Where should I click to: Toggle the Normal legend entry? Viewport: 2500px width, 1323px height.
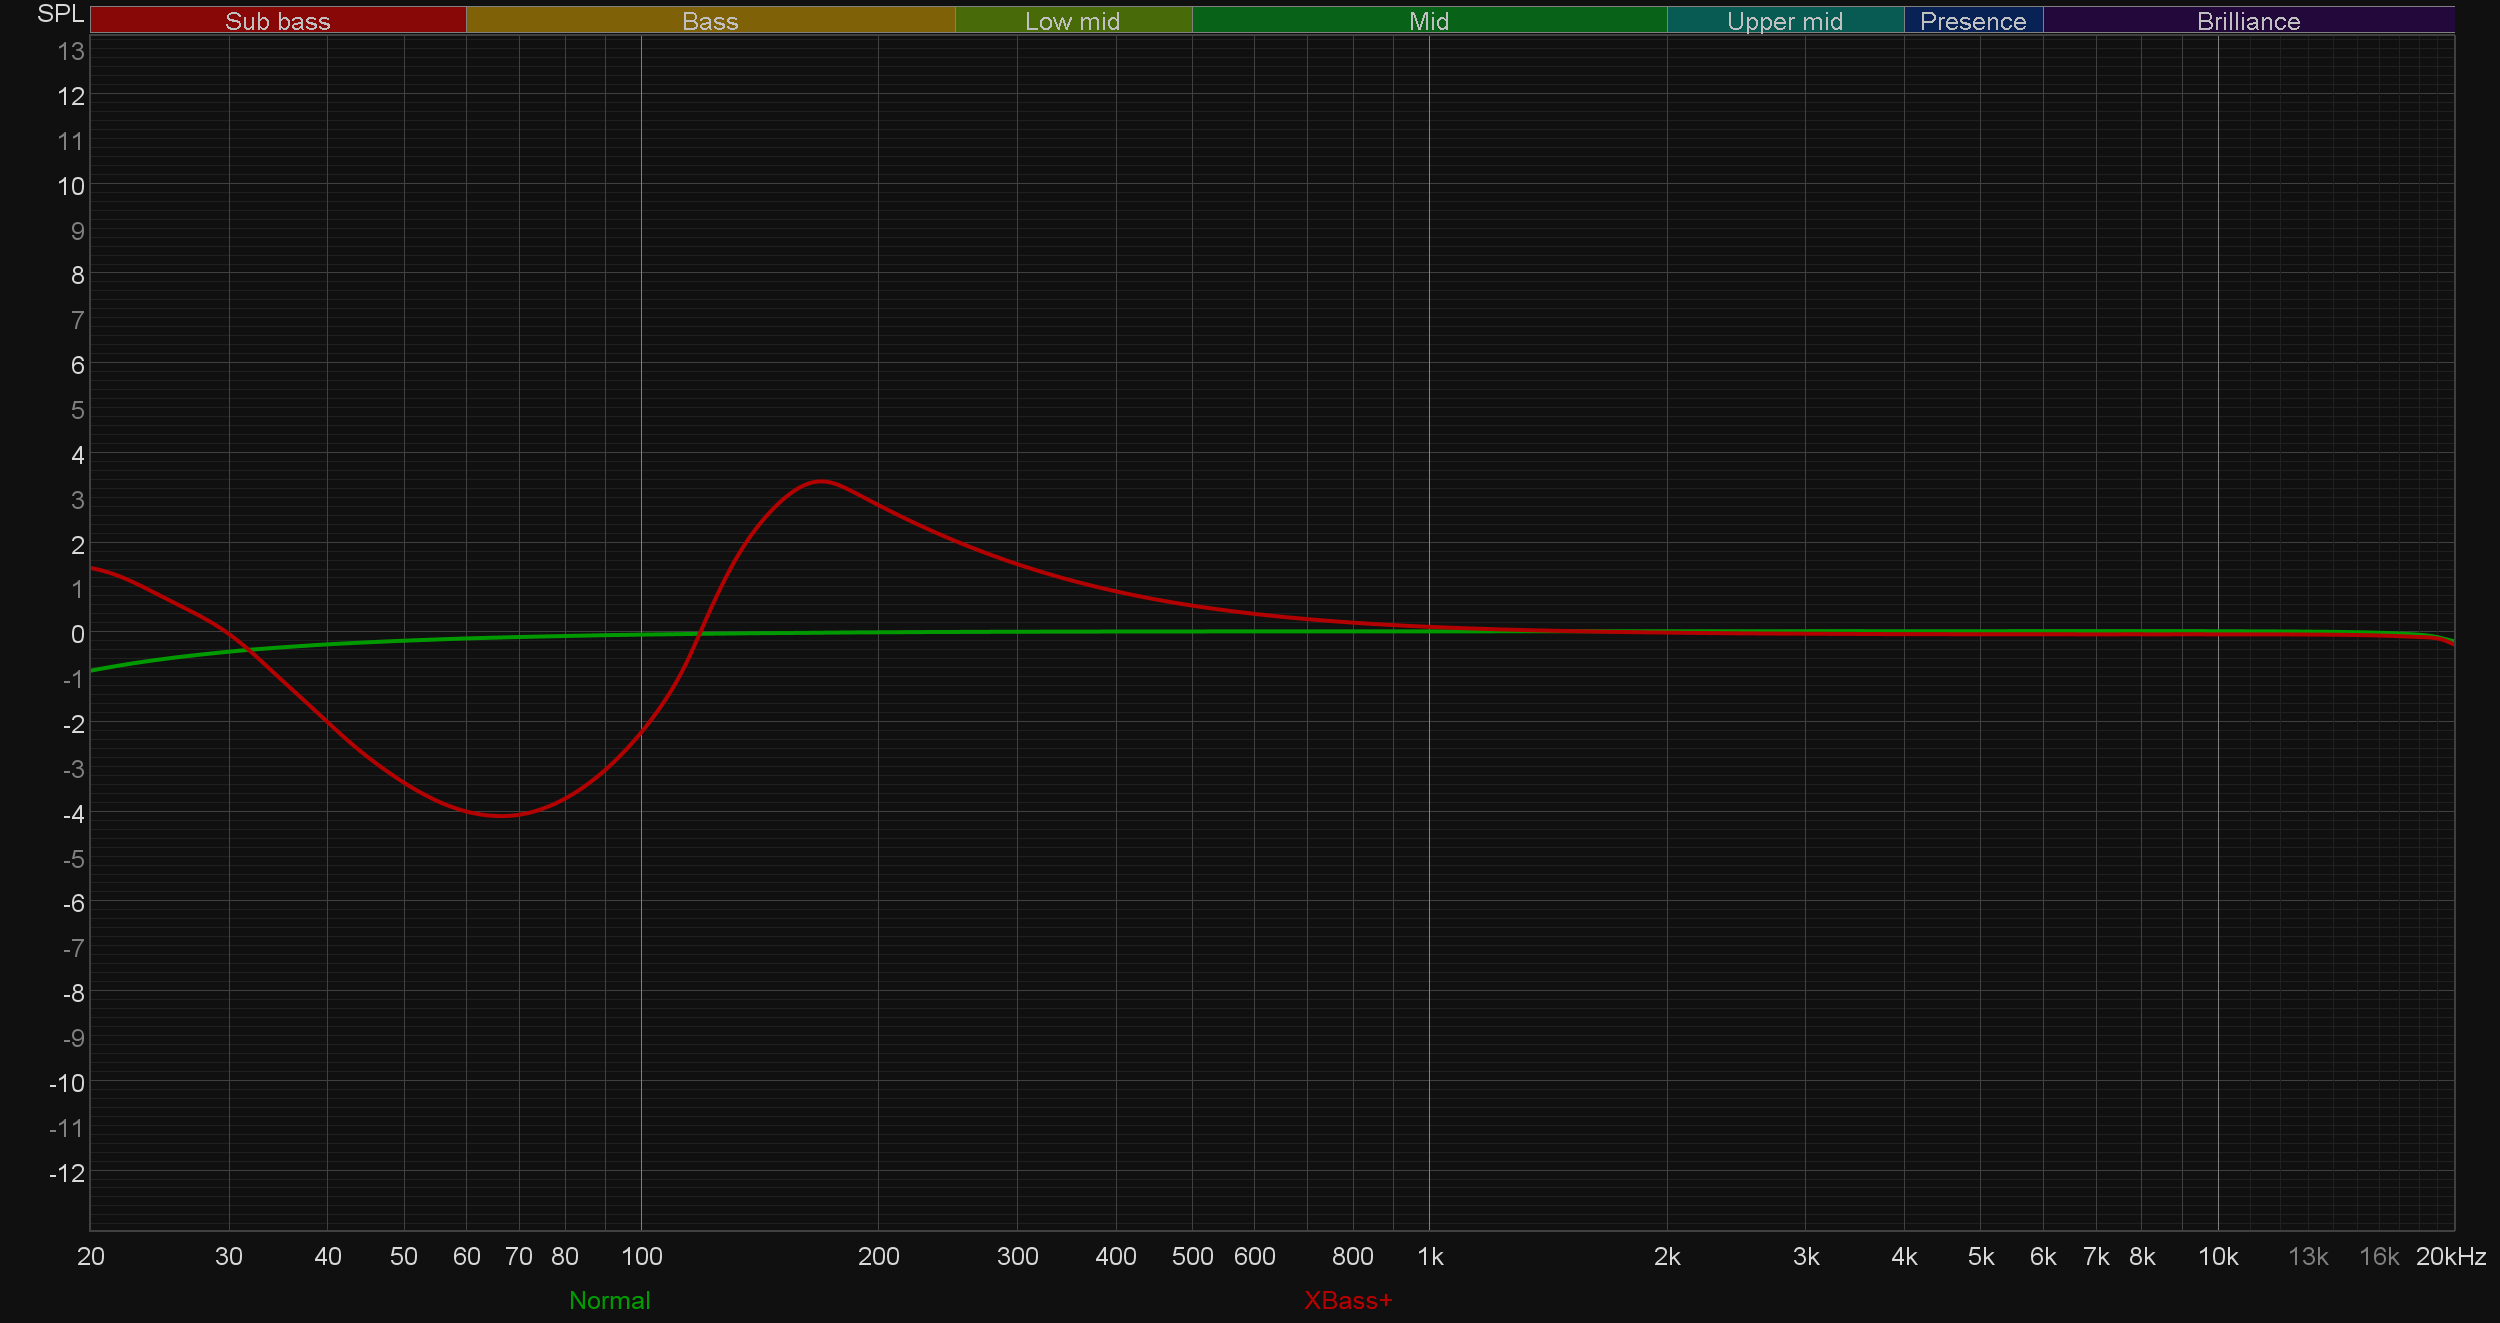click(609, 1300)
